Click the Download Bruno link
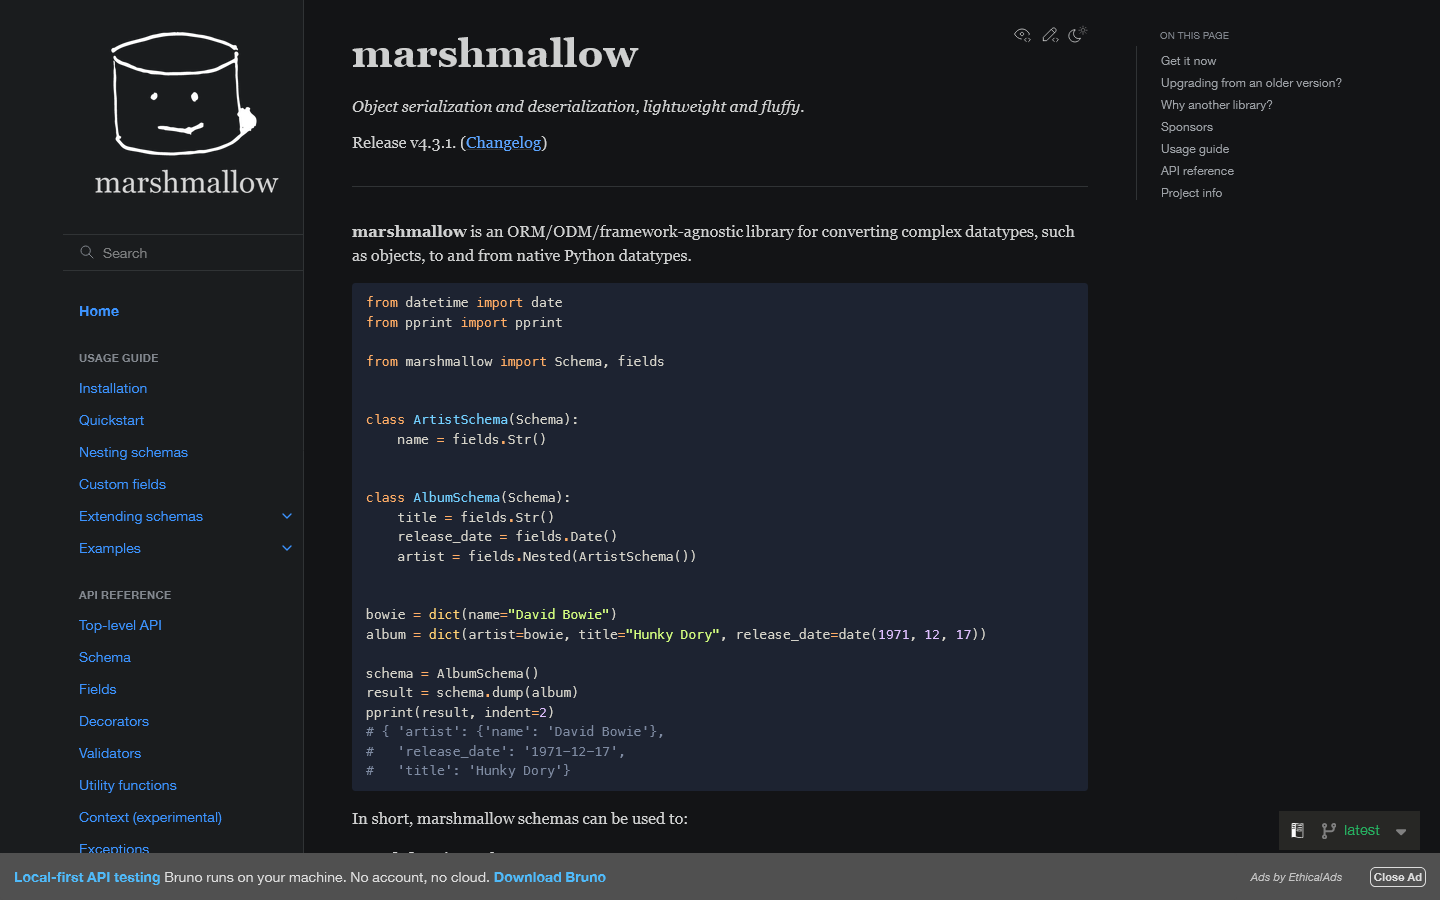Viewport: 1440px width, 900px height. (549, 877)
